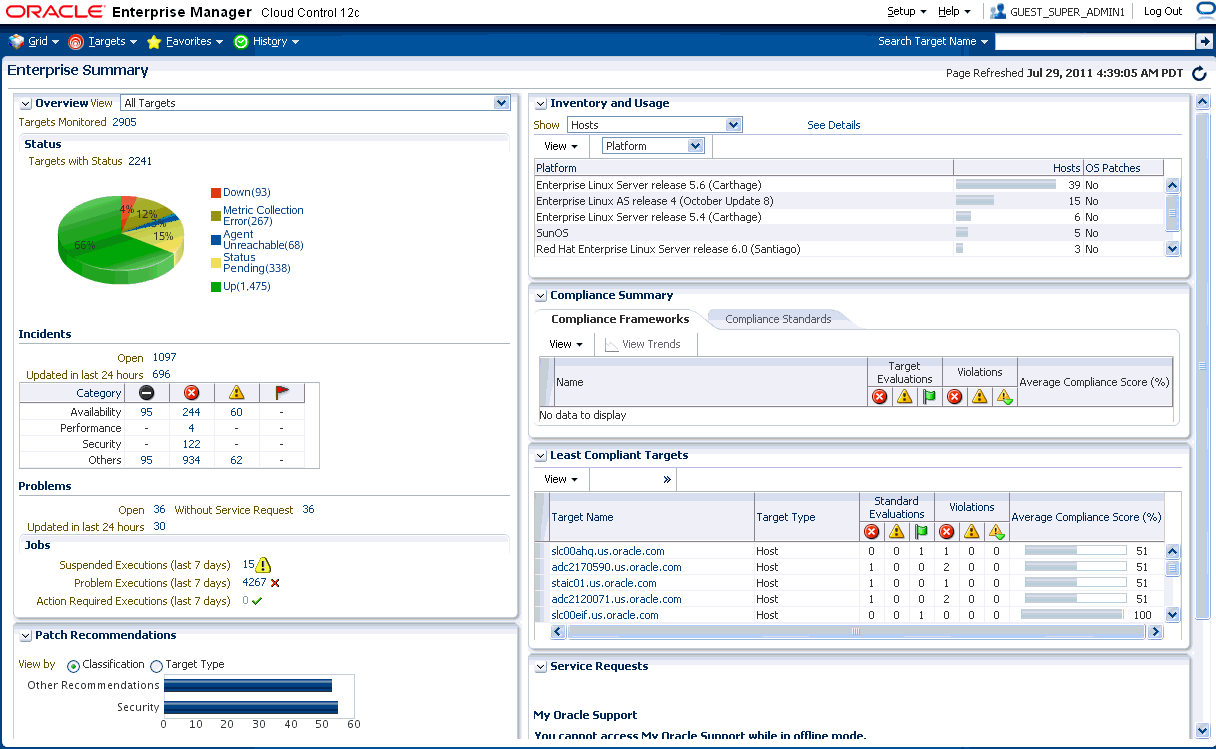Click the History green icon
The width and height of the screenshot is (1216, 749).
coord(240,41)
